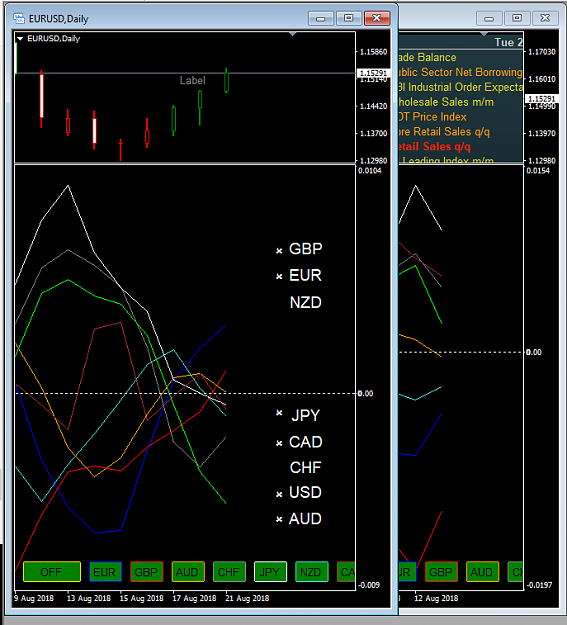Expand the EURUSD,Daily chart dropdown arrow
The image size is (567, 625).
(x=20, y=39)
